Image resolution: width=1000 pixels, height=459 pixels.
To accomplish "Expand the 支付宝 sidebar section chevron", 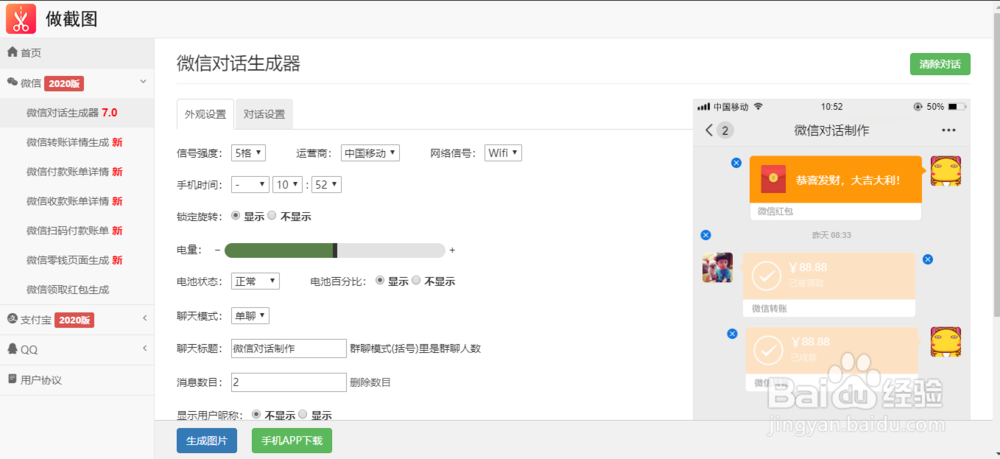I will pos(145,319).
